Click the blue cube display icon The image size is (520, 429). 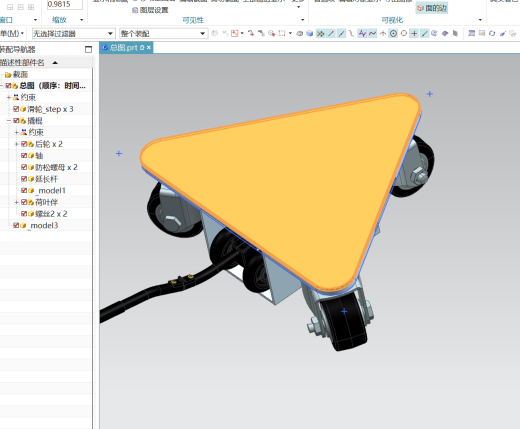click(310, 33)
